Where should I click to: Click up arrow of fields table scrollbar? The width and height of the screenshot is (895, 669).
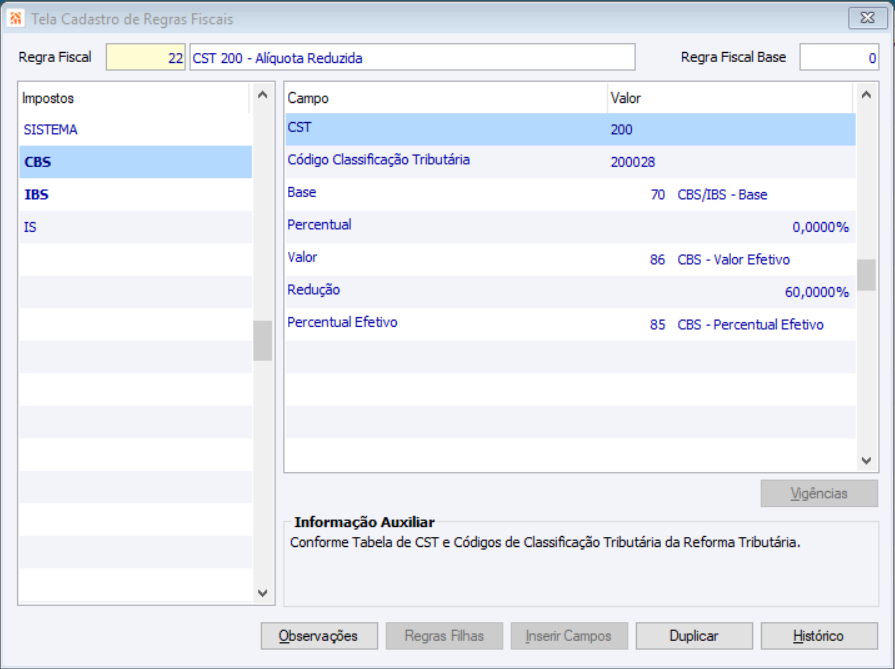point(866,95)
